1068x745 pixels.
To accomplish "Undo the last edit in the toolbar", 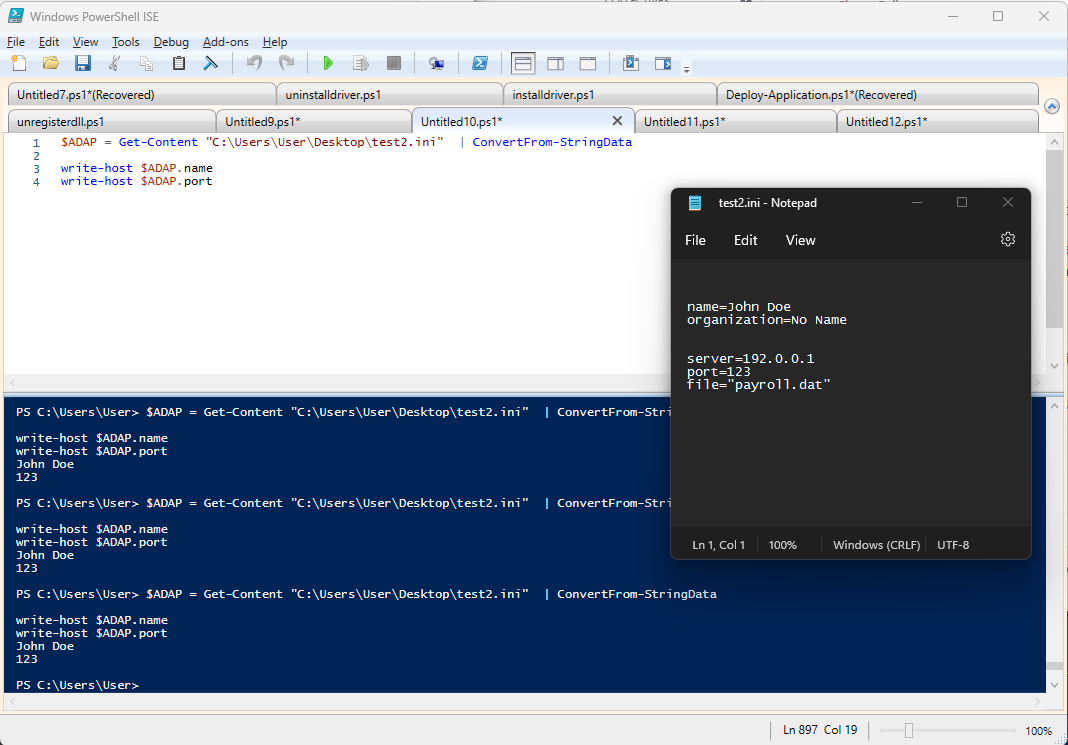I will pyautogui.click(x=254, y=63).
